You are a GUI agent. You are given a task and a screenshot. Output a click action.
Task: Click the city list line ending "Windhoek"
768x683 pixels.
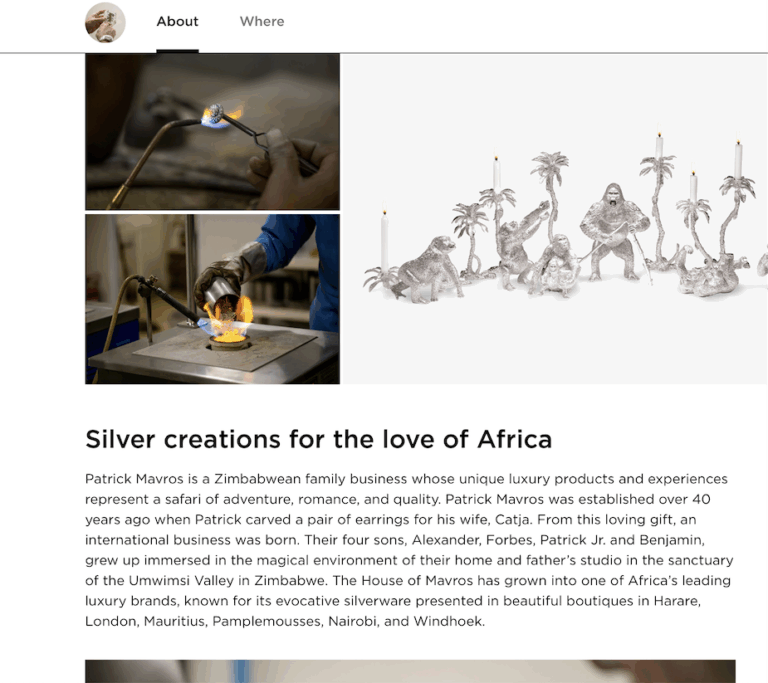tap(285, 621)
